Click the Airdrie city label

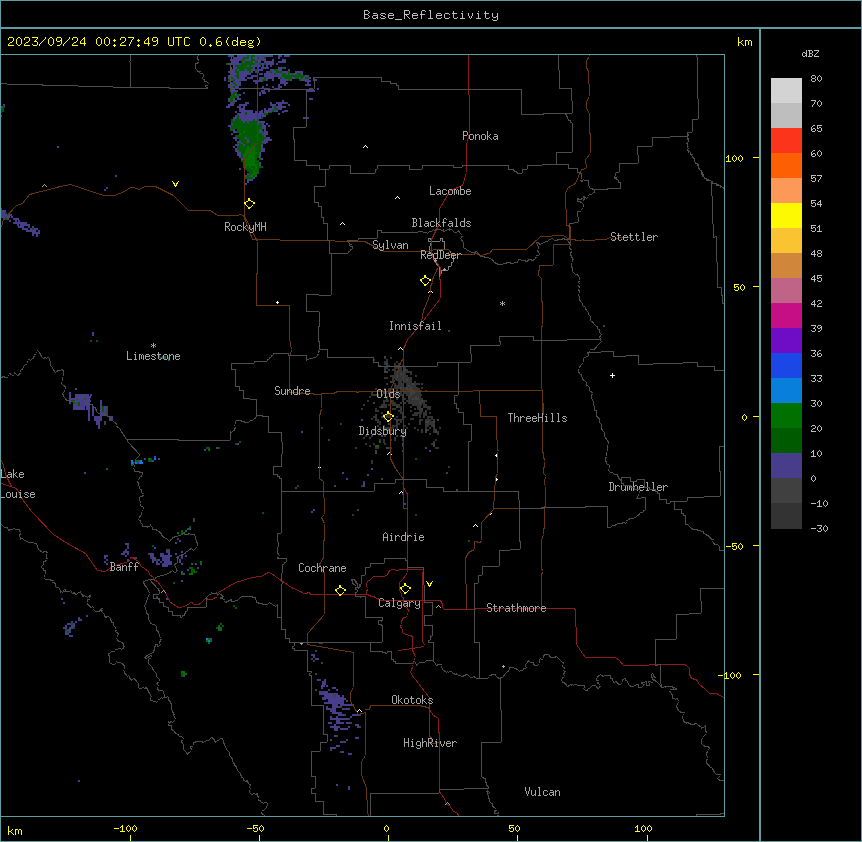(x=403, y=537)
